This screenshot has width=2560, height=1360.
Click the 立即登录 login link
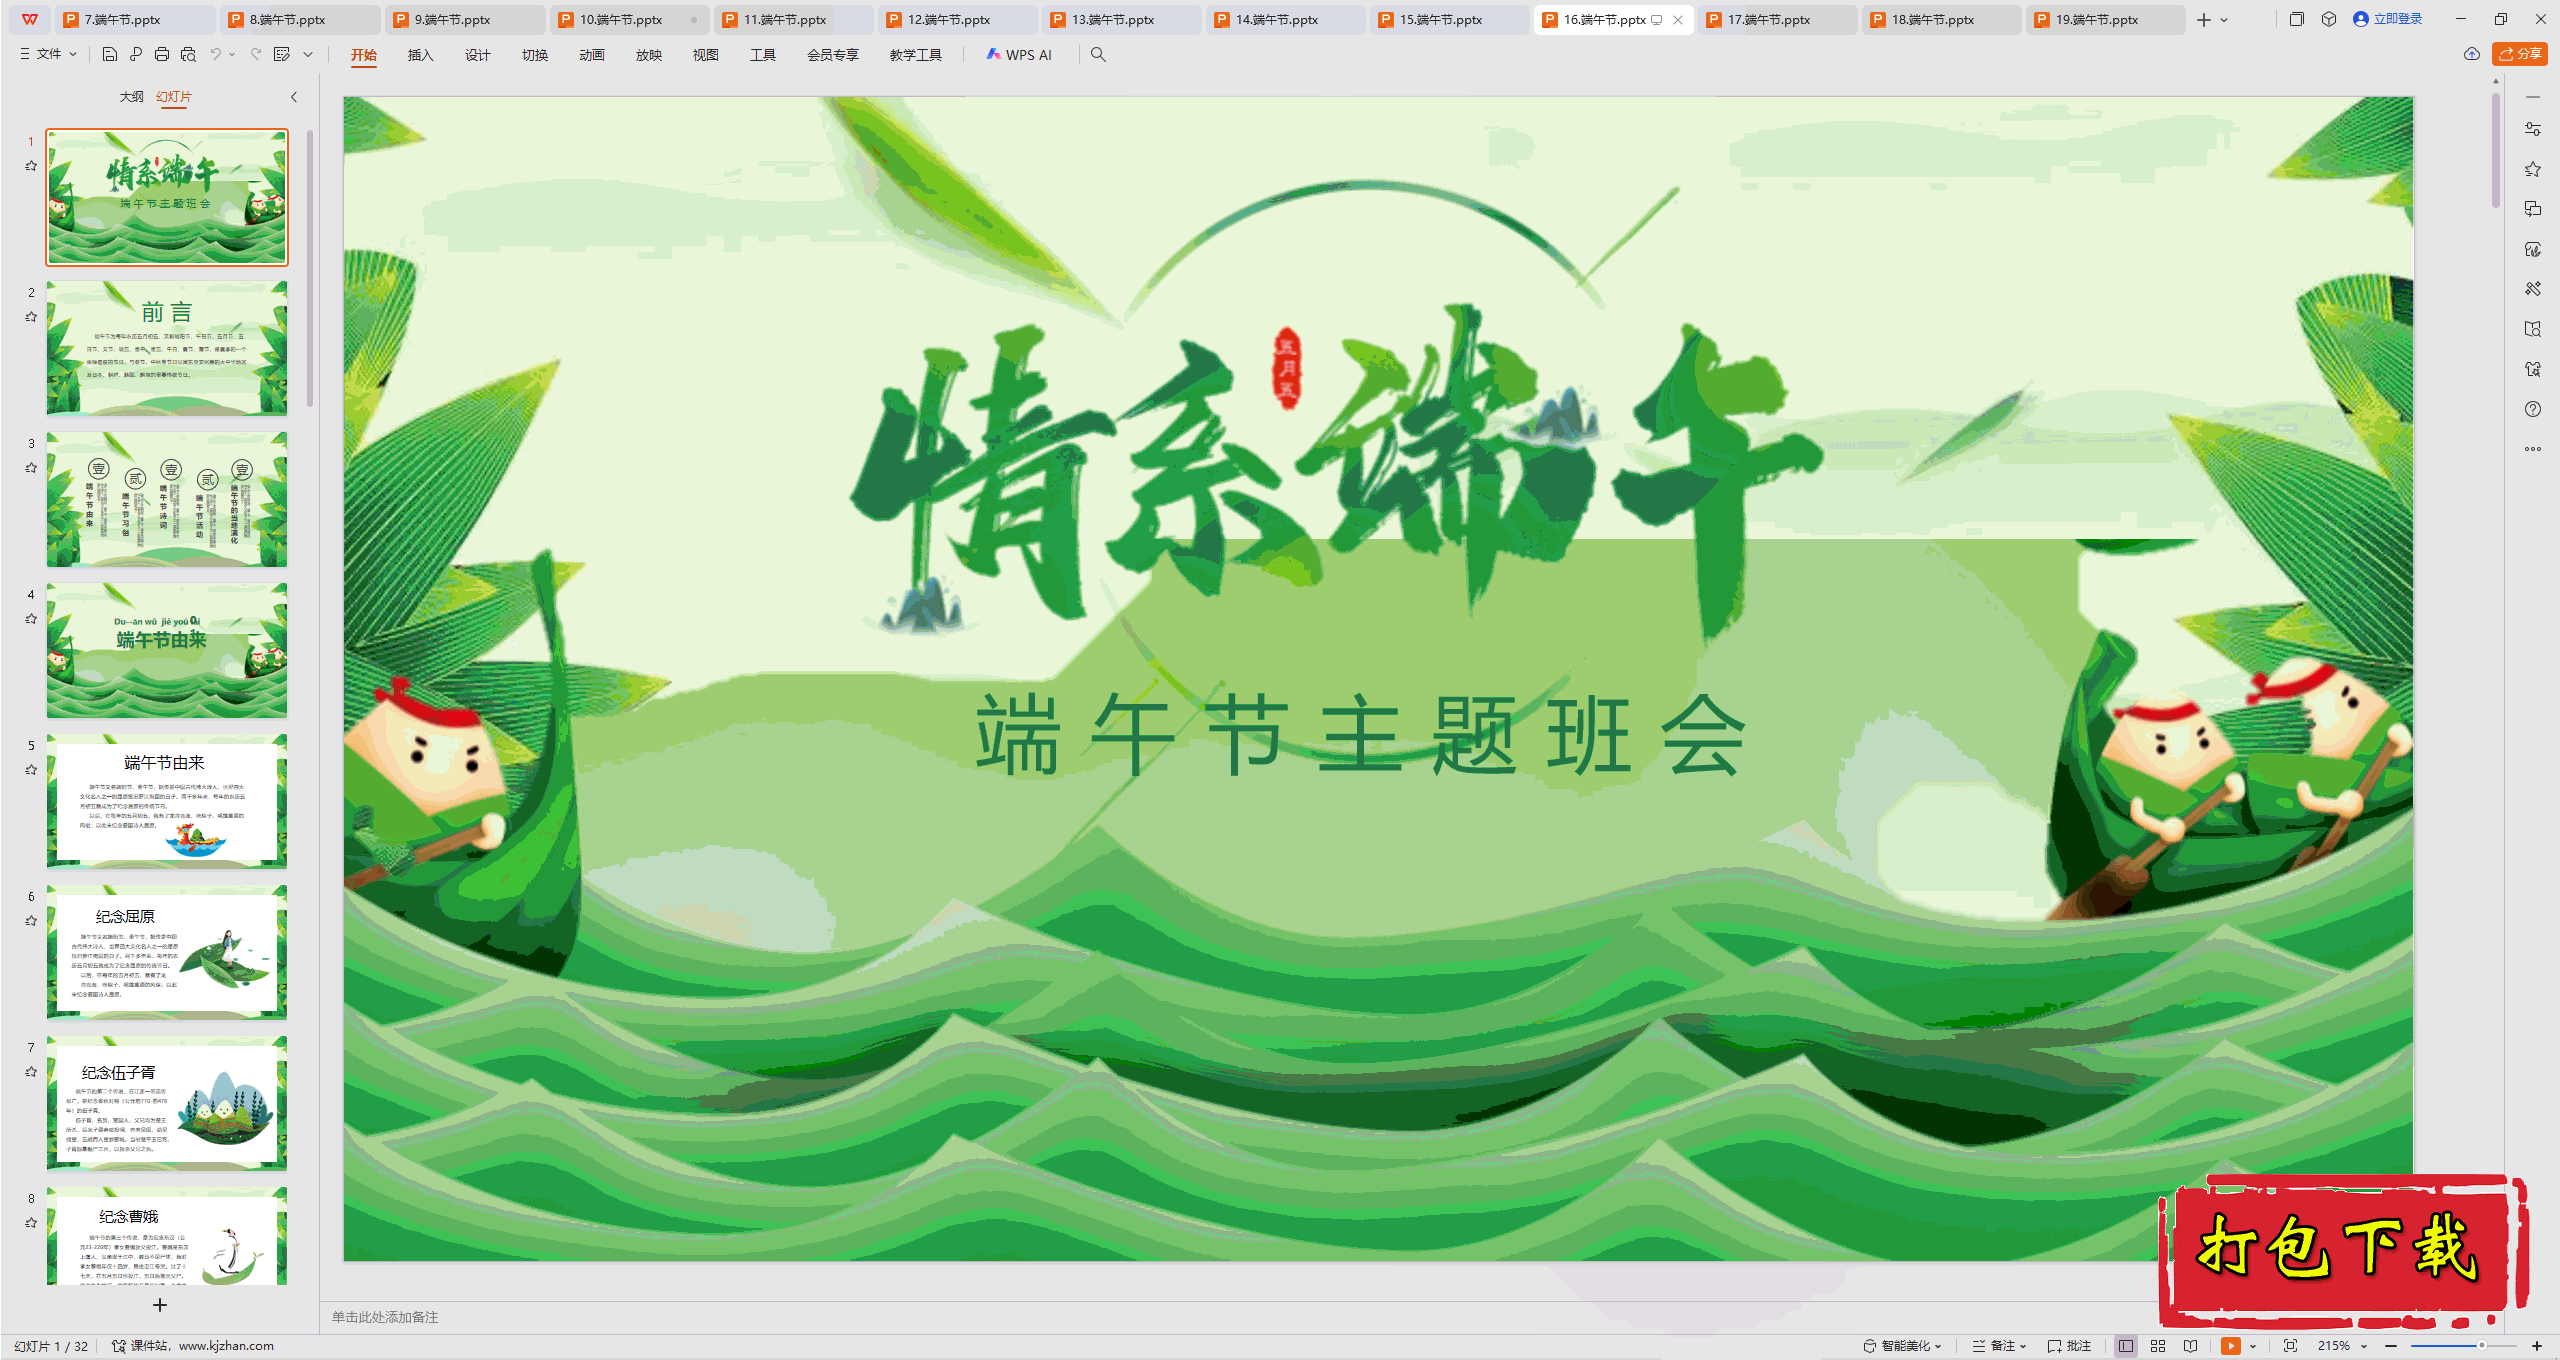(x=2388, y=19)
